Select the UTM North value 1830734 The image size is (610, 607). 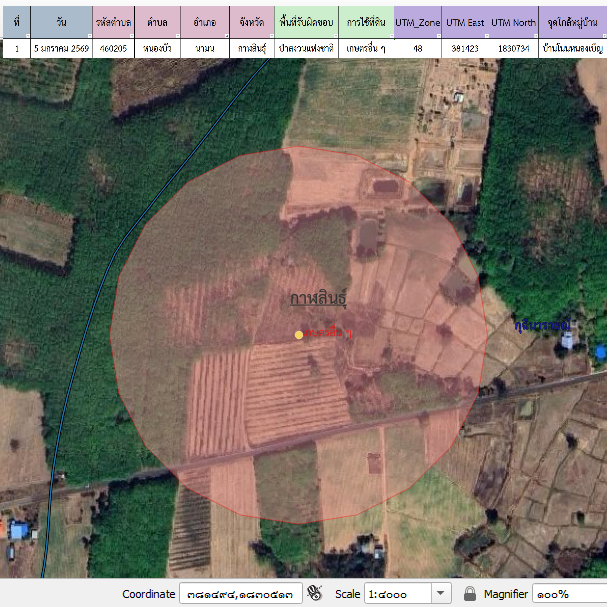tap(513, 47)
